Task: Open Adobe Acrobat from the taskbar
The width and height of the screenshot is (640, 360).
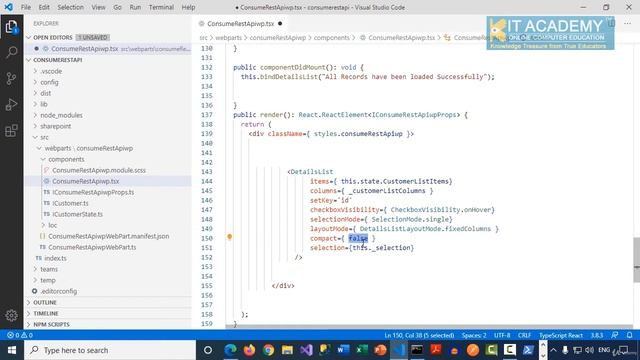Action: click(x=436, y=350)
